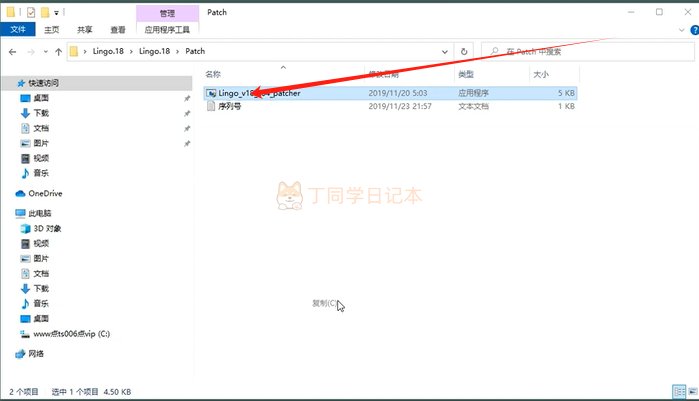Open the 文件 file menu
This screenshot has height=401, width=699.
(x=17, y=30)
